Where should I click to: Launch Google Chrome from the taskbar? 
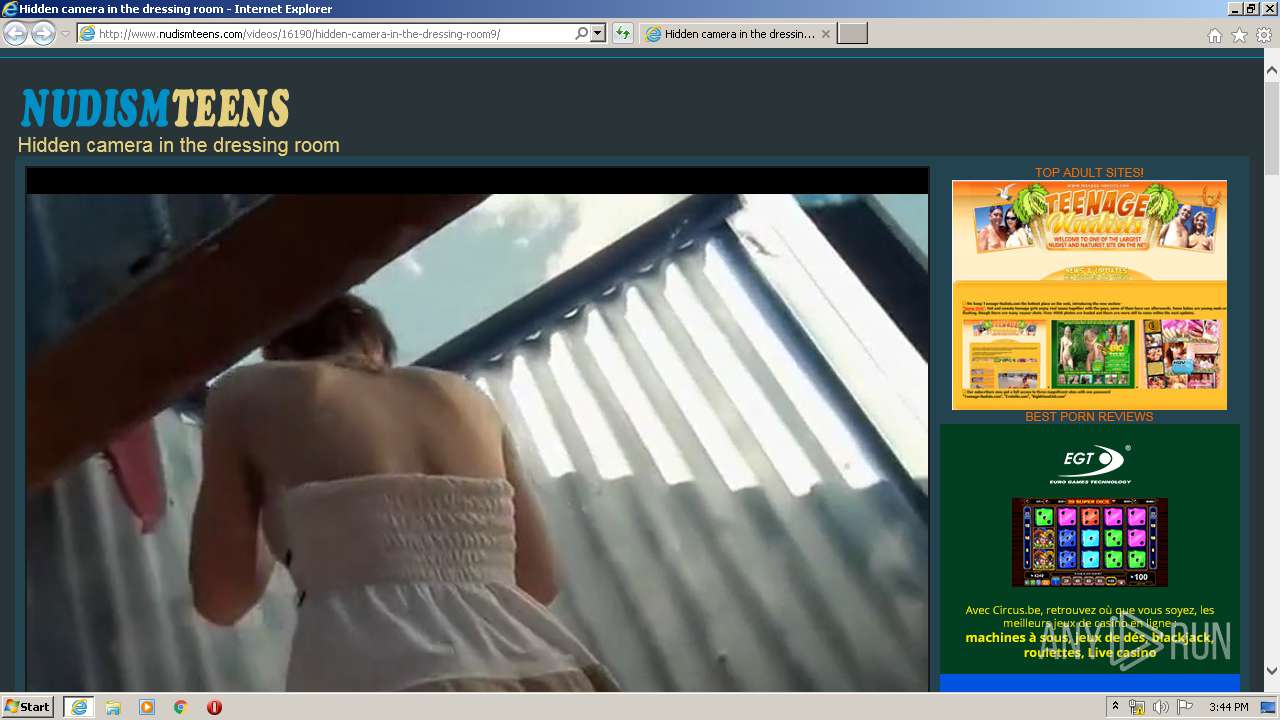pos(181,707)
